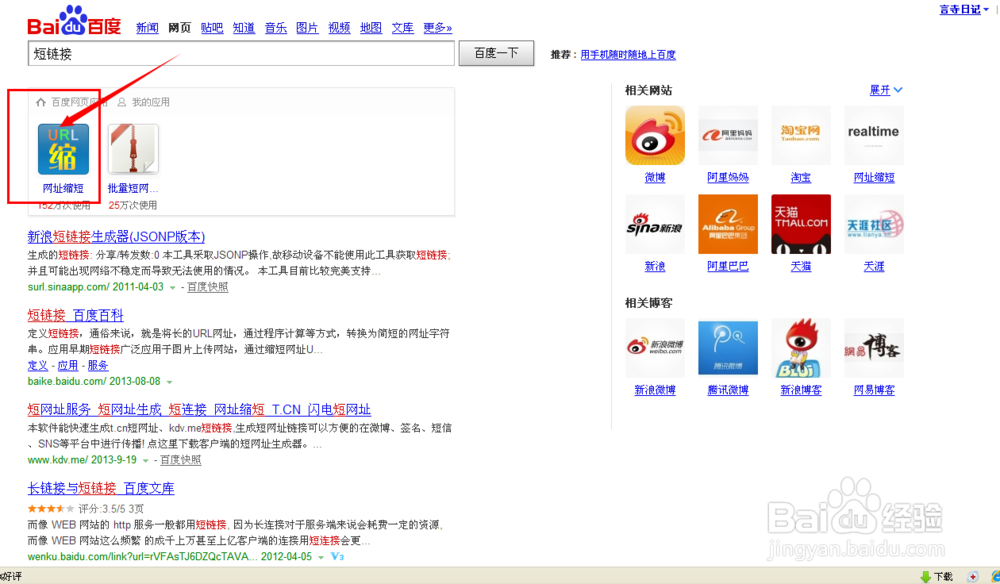Click the green download arrow in status bar
The image size is (1000, 584).
(925, 577)
